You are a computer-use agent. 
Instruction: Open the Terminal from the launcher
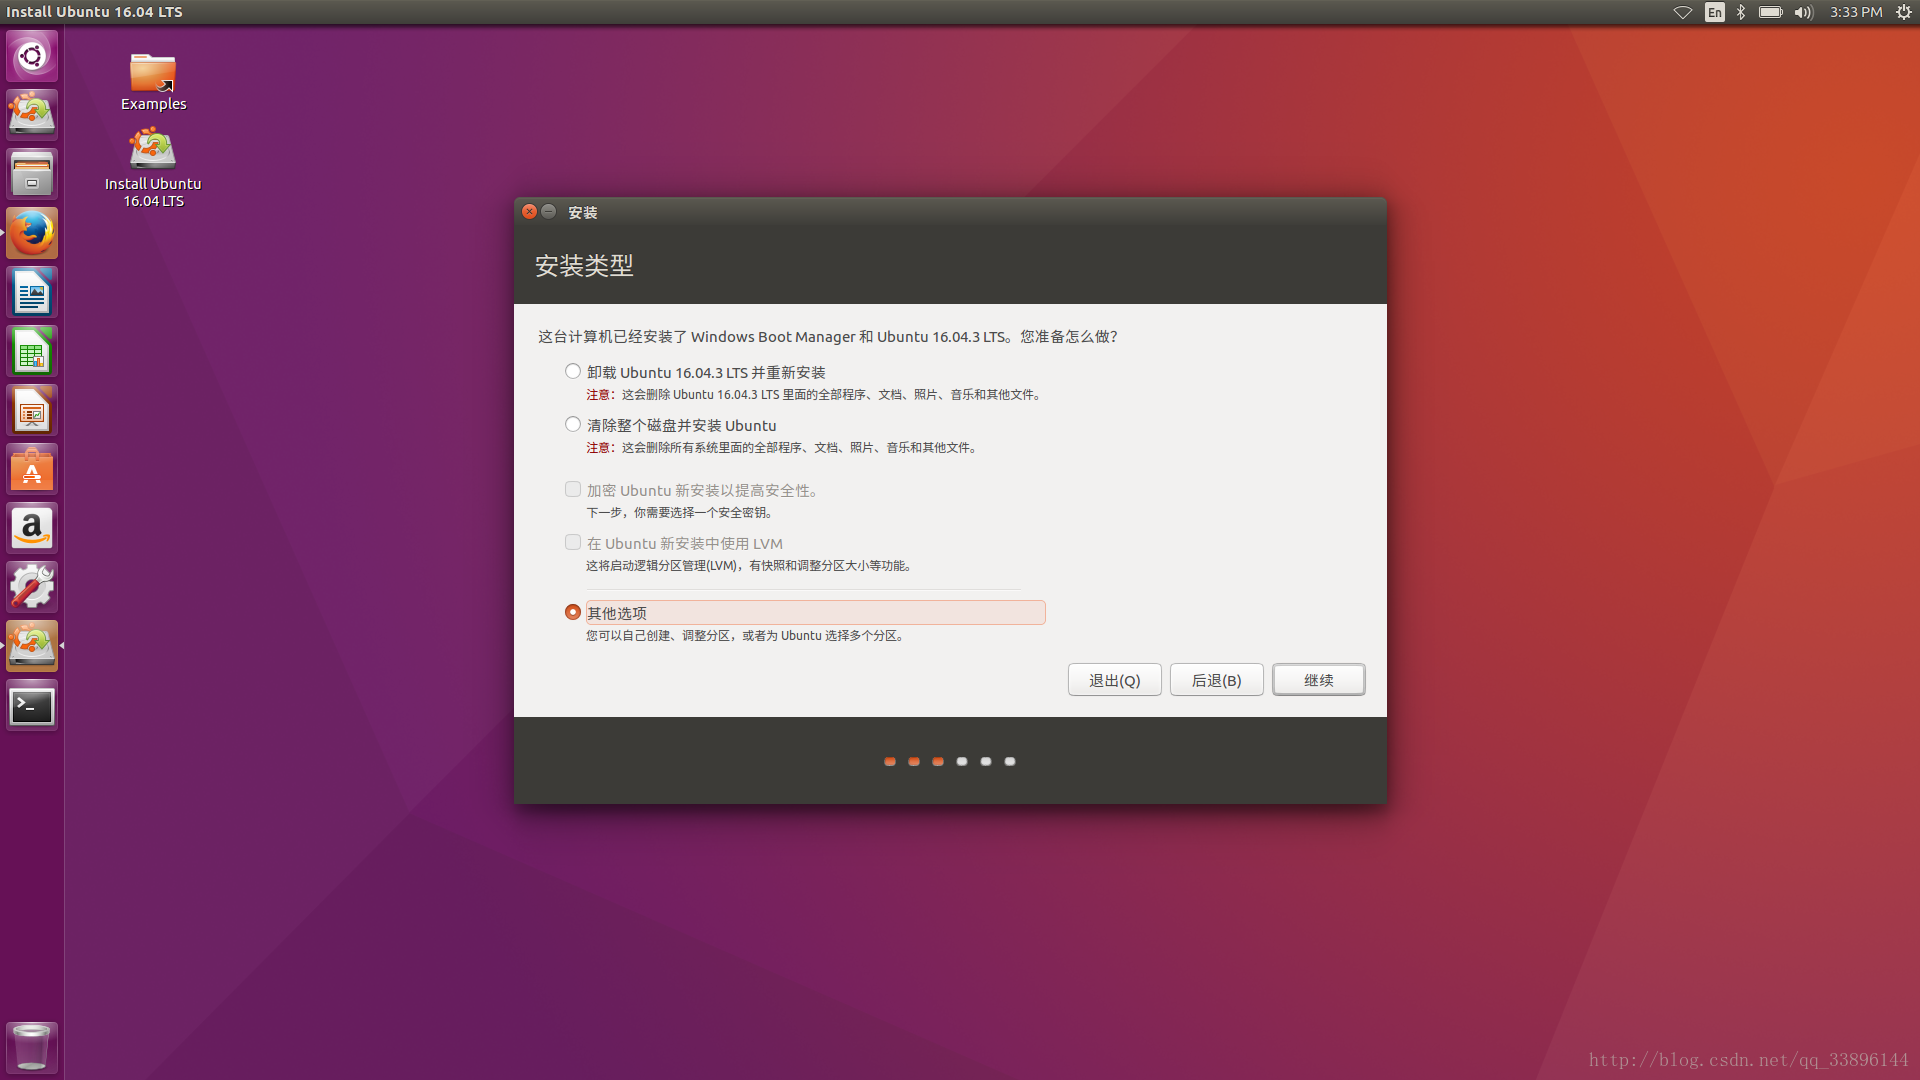[32, 706]
